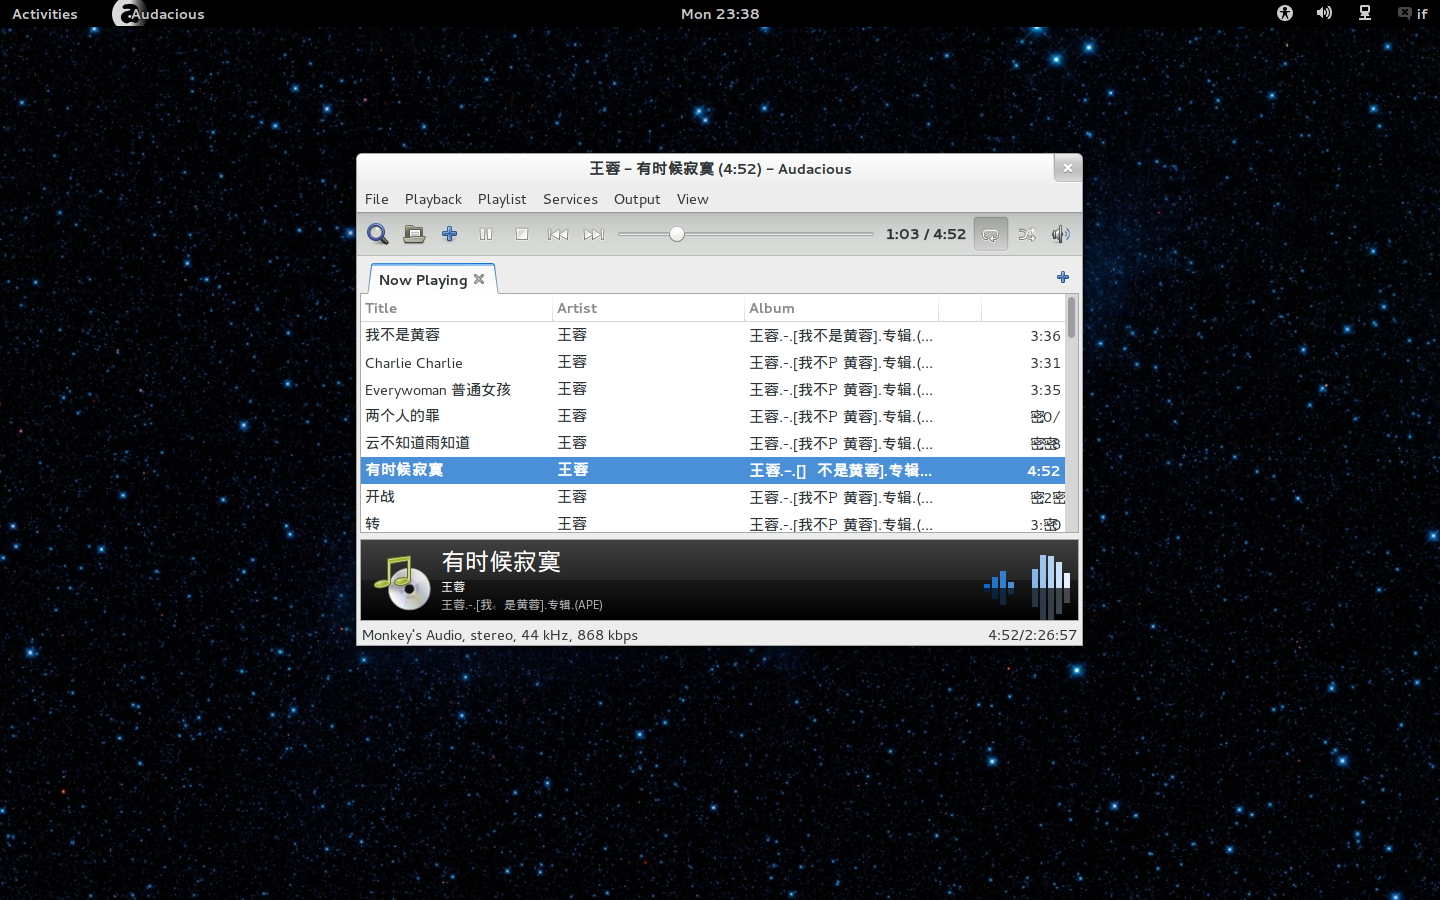Sort by the Album column header

click(x=841, y=308)
